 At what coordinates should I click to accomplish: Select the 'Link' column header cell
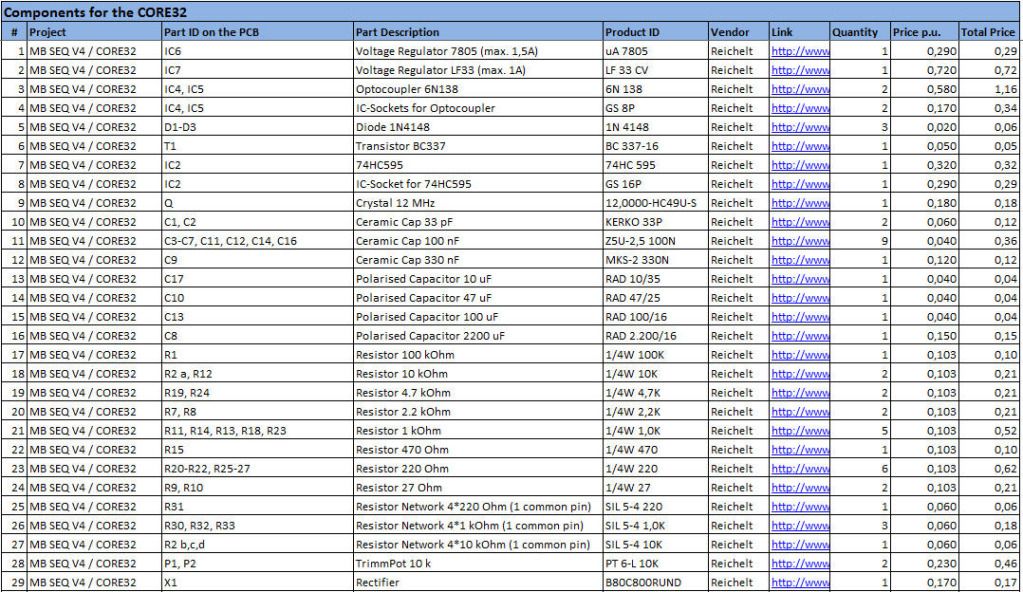coord(799,32)
